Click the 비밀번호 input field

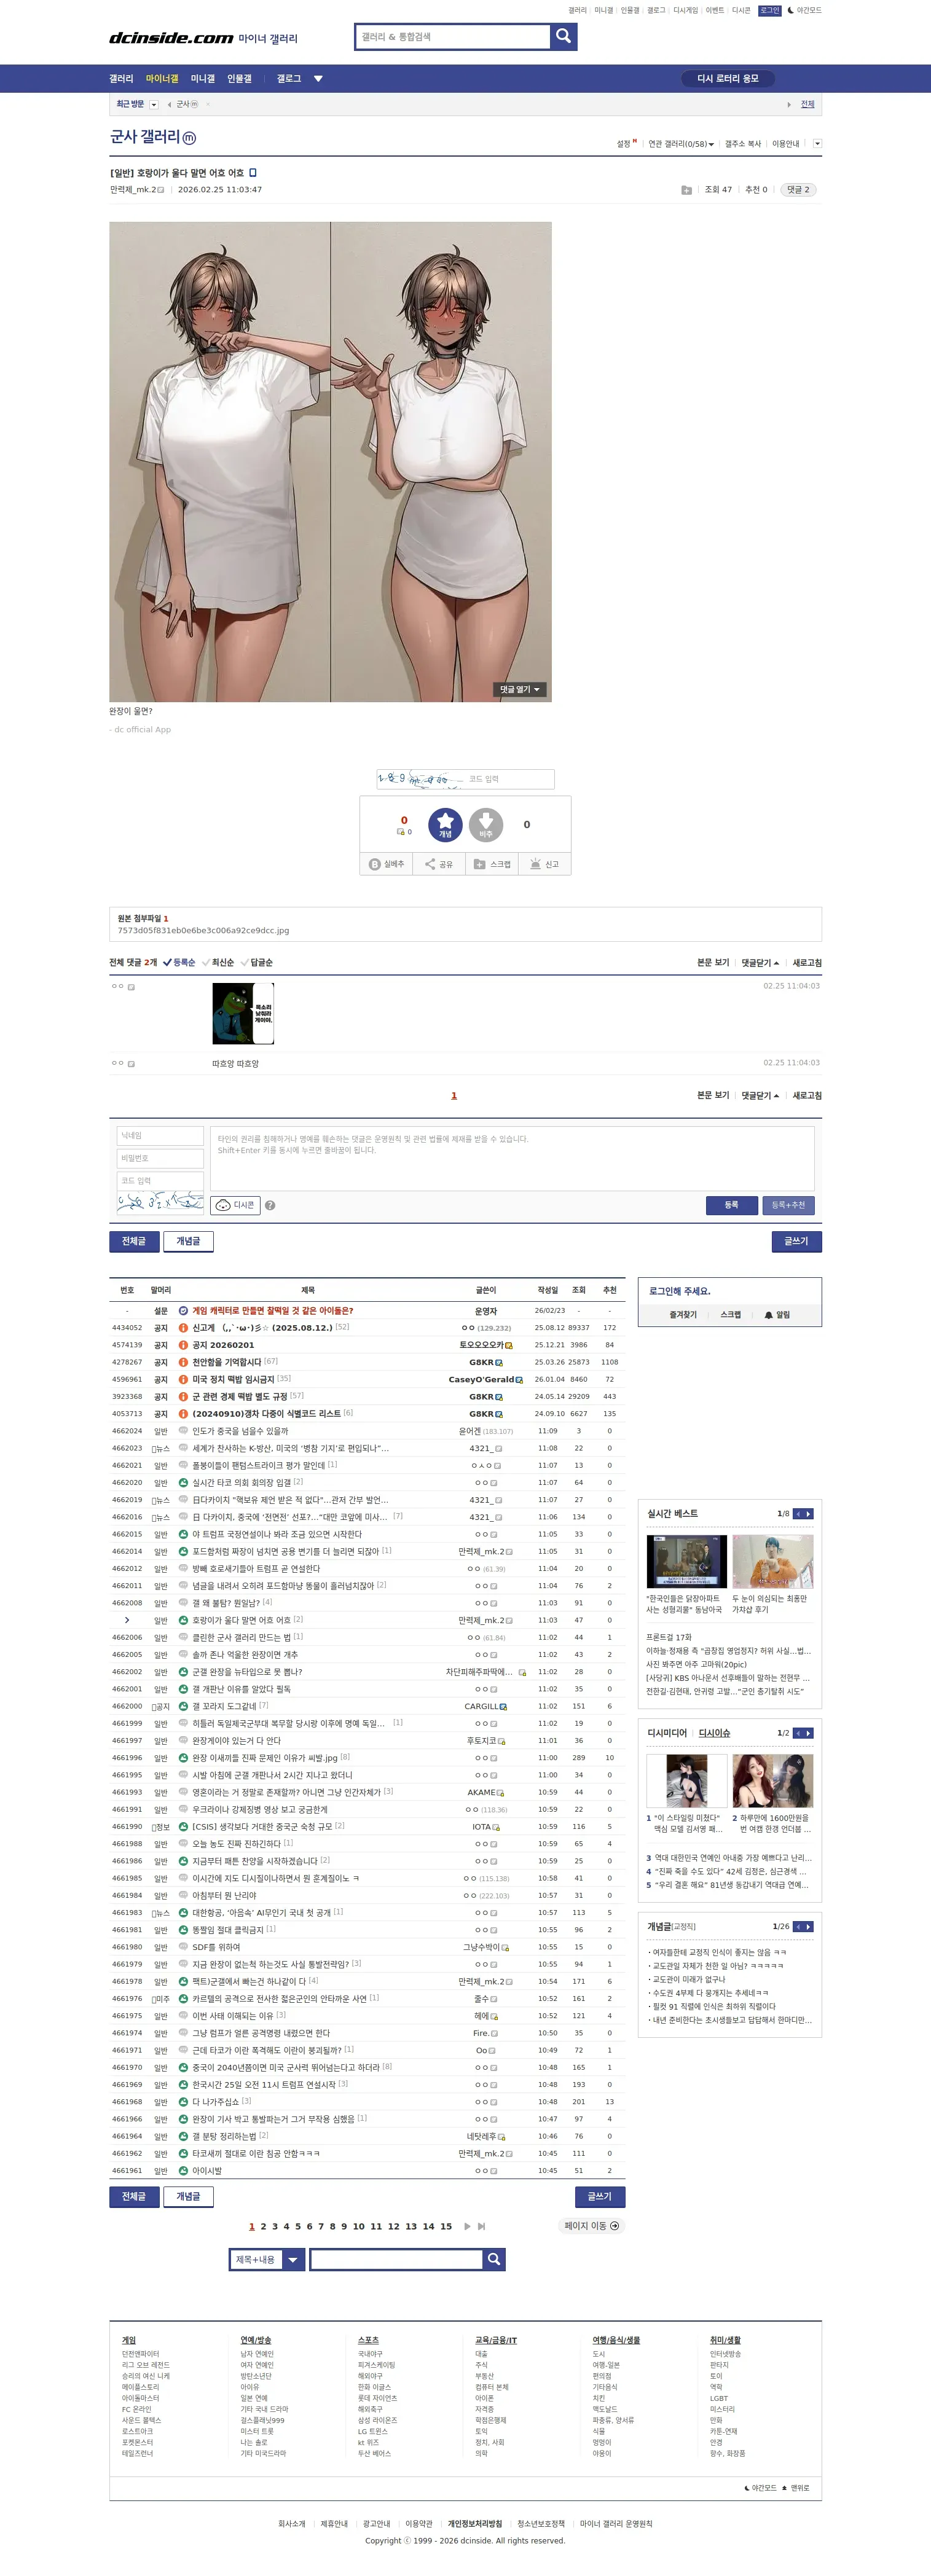(x=160, y=1158)
